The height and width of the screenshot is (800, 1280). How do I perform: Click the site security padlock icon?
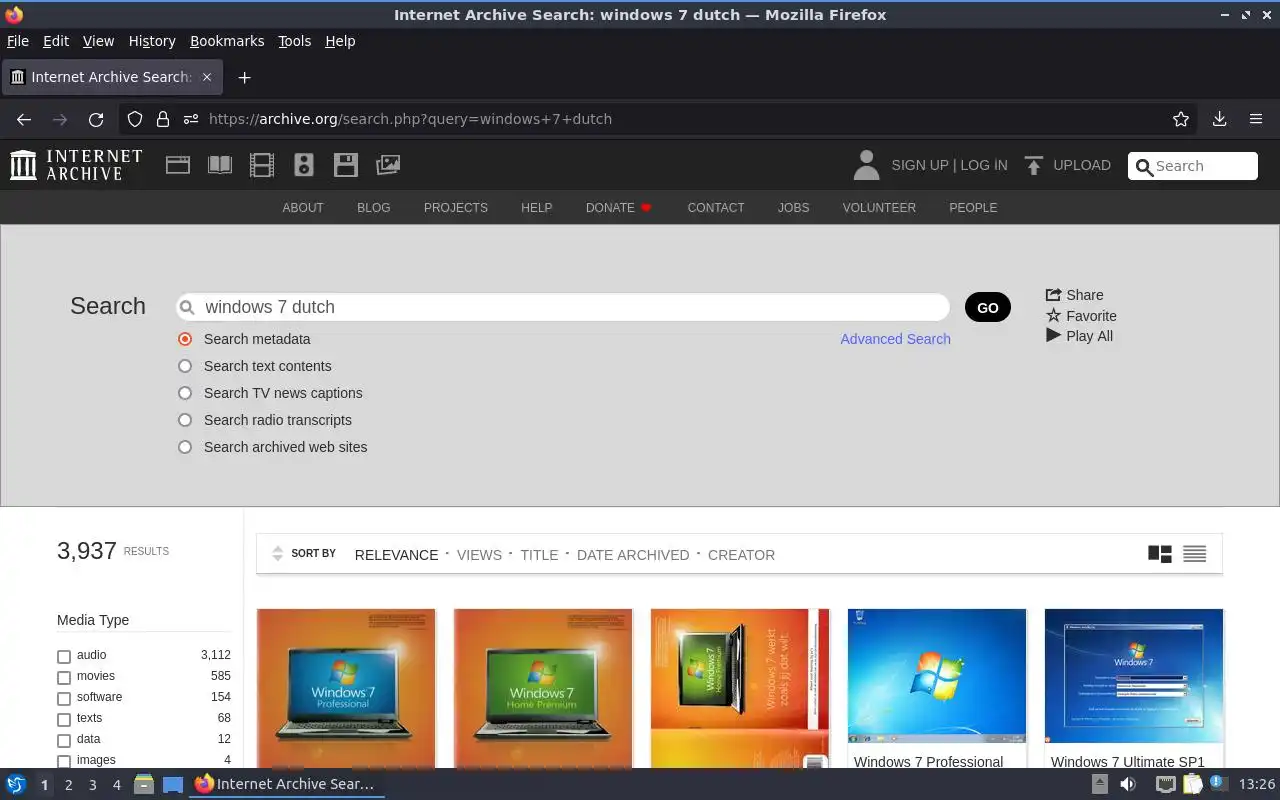click(163, 119)
